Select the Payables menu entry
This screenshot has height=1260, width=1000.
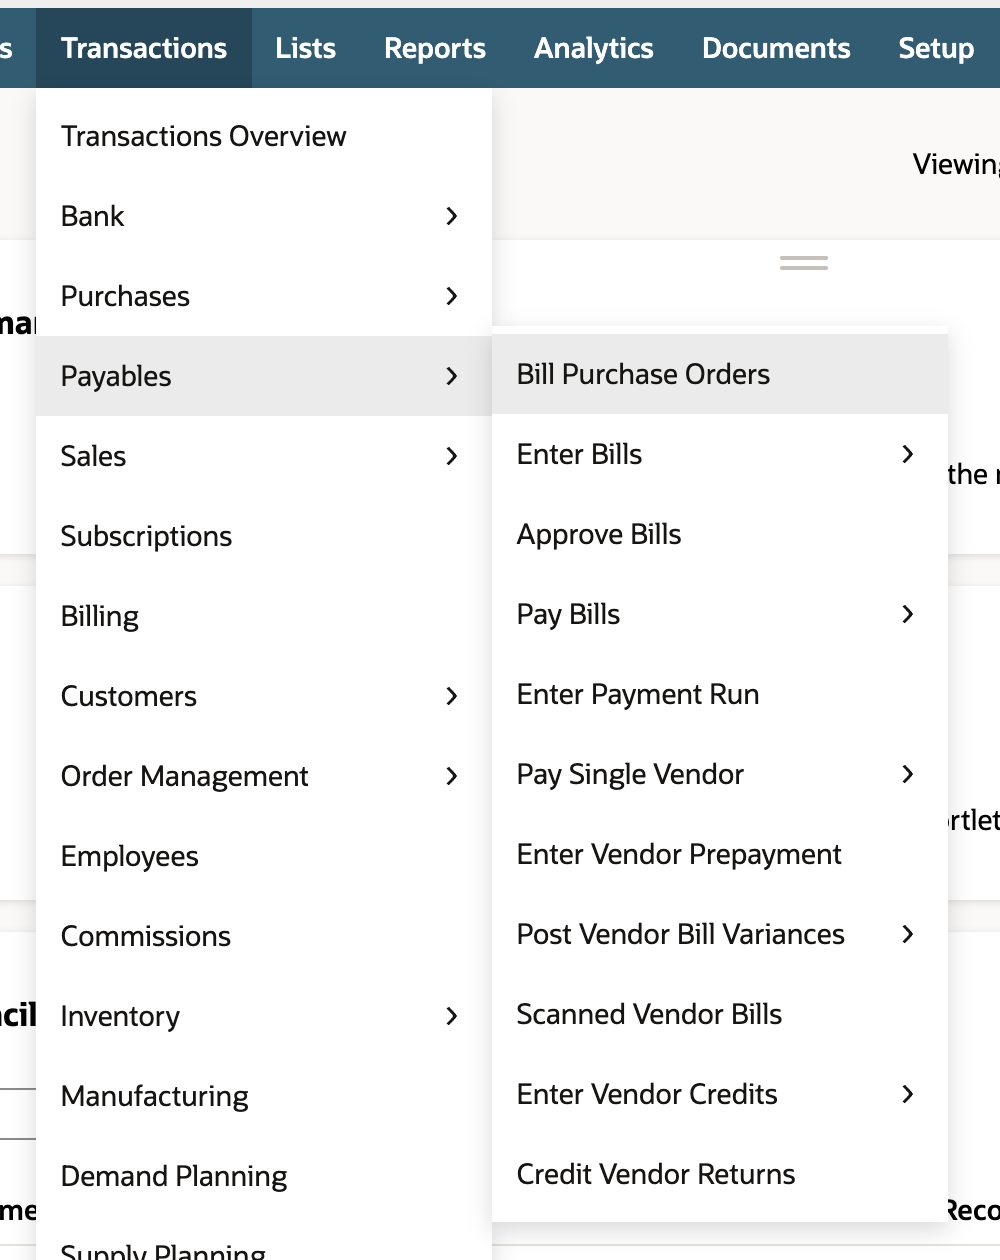click(264, 376)
